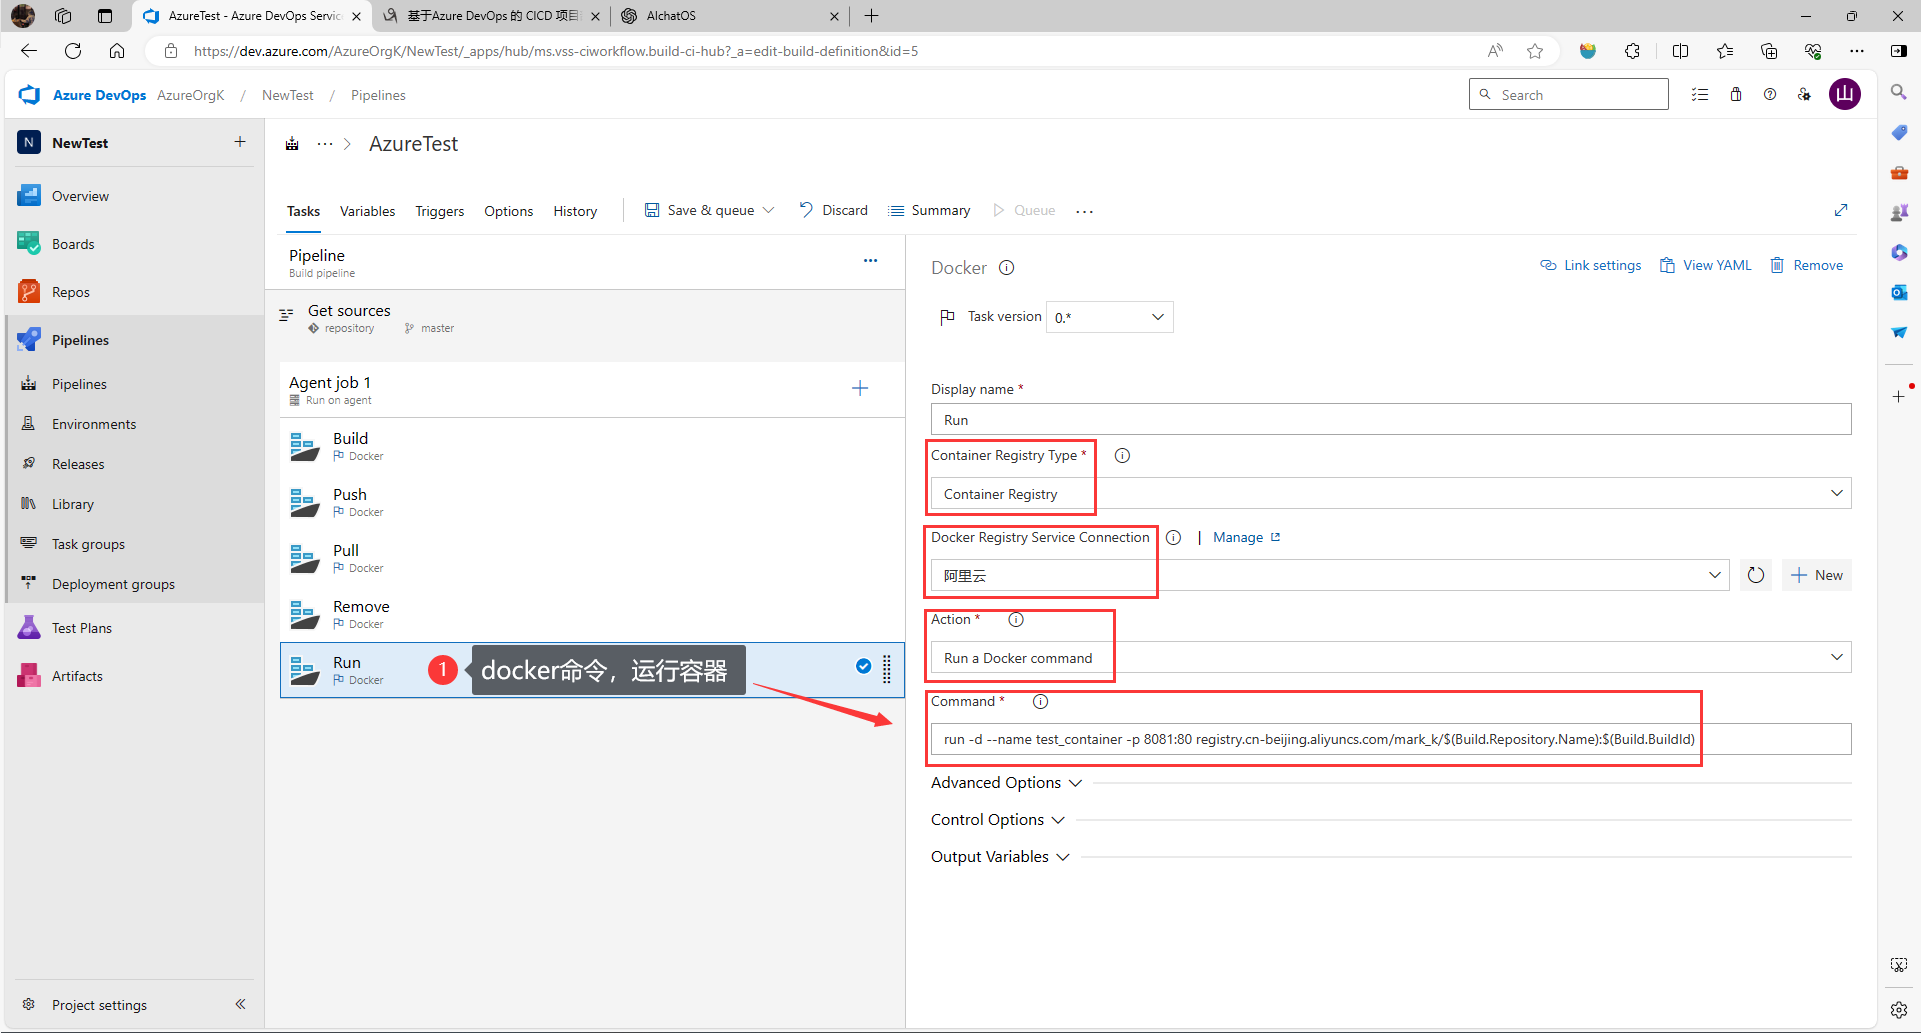
Task: Open Pipeline section more options ellipsis
Action: (870, 260)
